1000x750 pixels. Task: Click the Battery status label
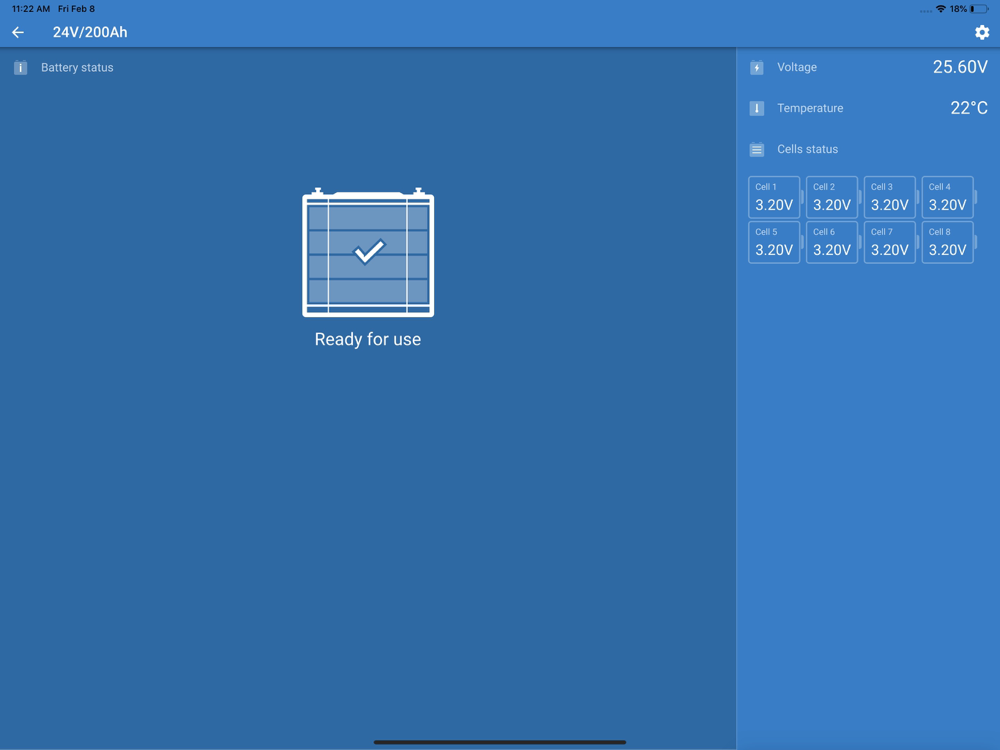pyautogui.click(x=77, y=68)
